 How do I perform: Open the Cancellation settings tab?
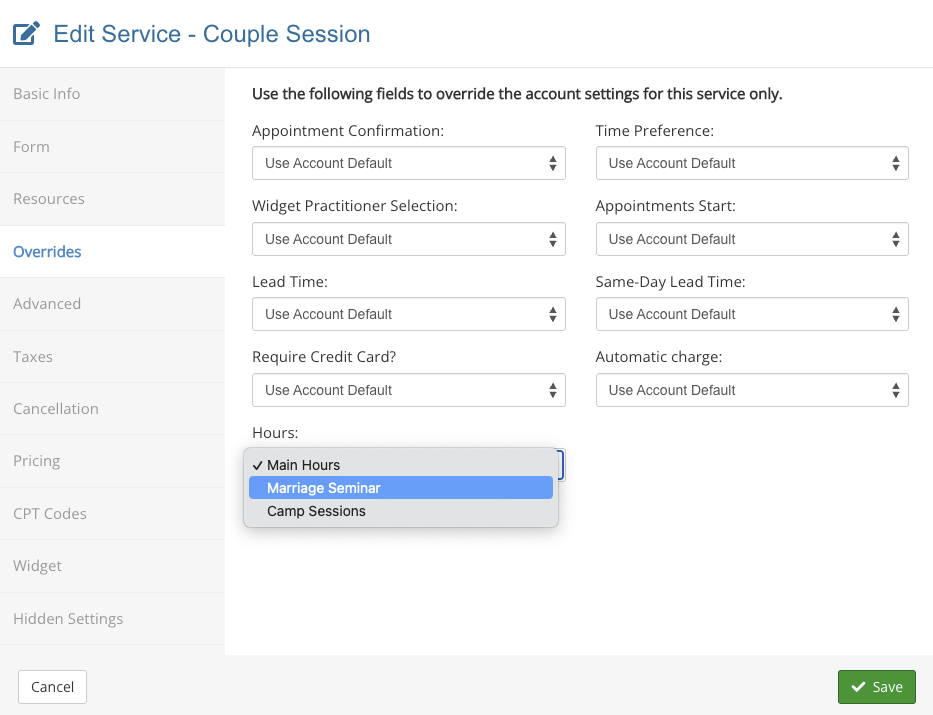click(56, 409)
